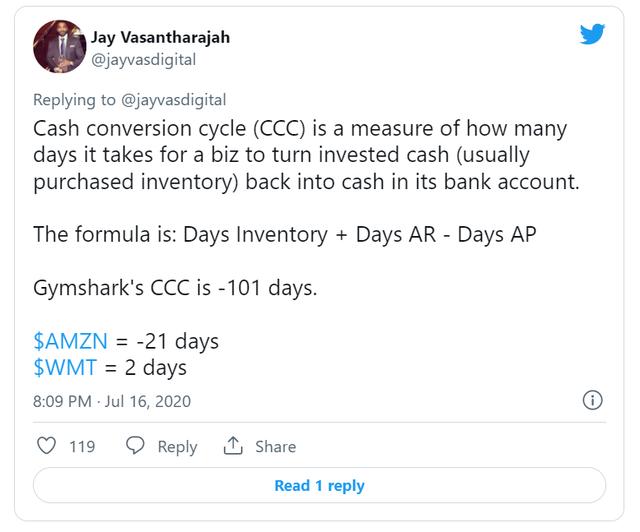Click the Twitter bird logo

(x=592, y=35)
